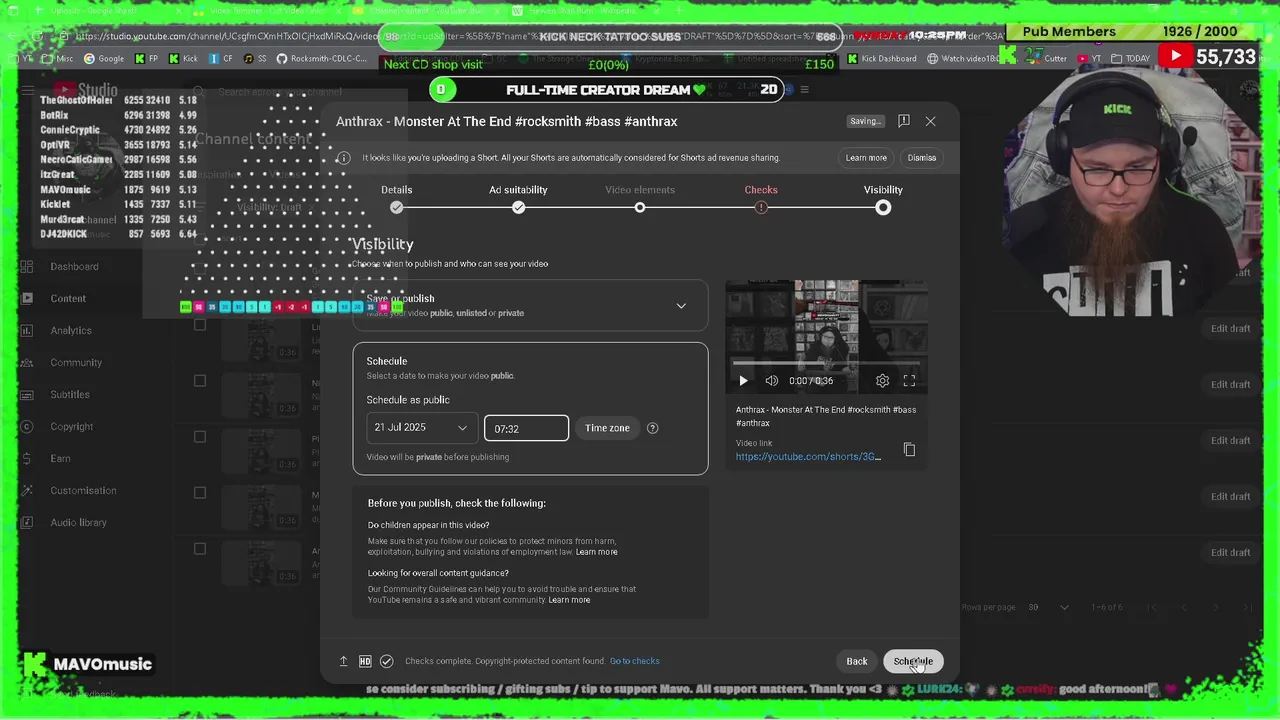The height and width of the screenshot is (720, 1280).
Task: Open Rocksmith-CDLC GitHub bookmark
Action: [322, 59]
